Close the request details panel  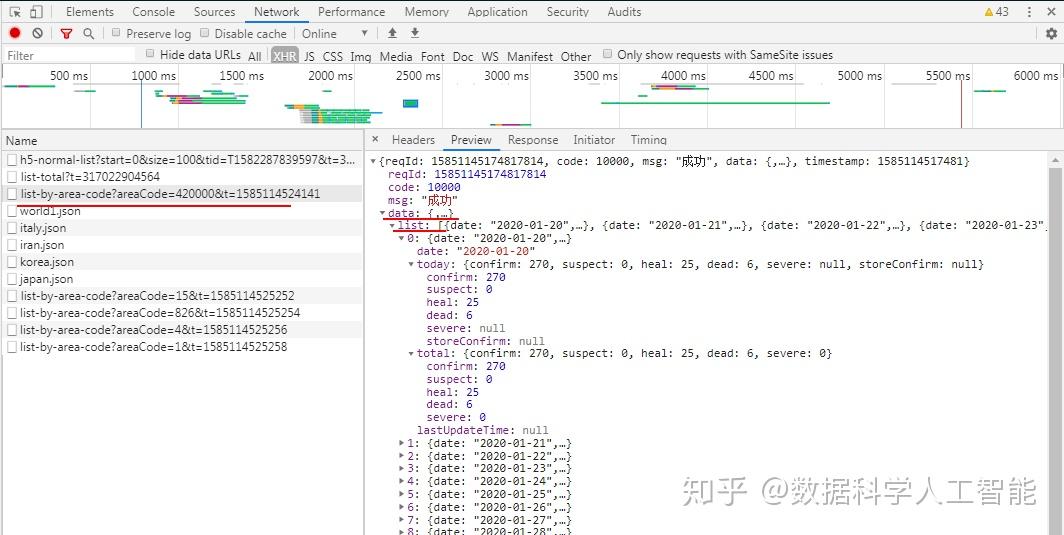(x=375, y=139)
